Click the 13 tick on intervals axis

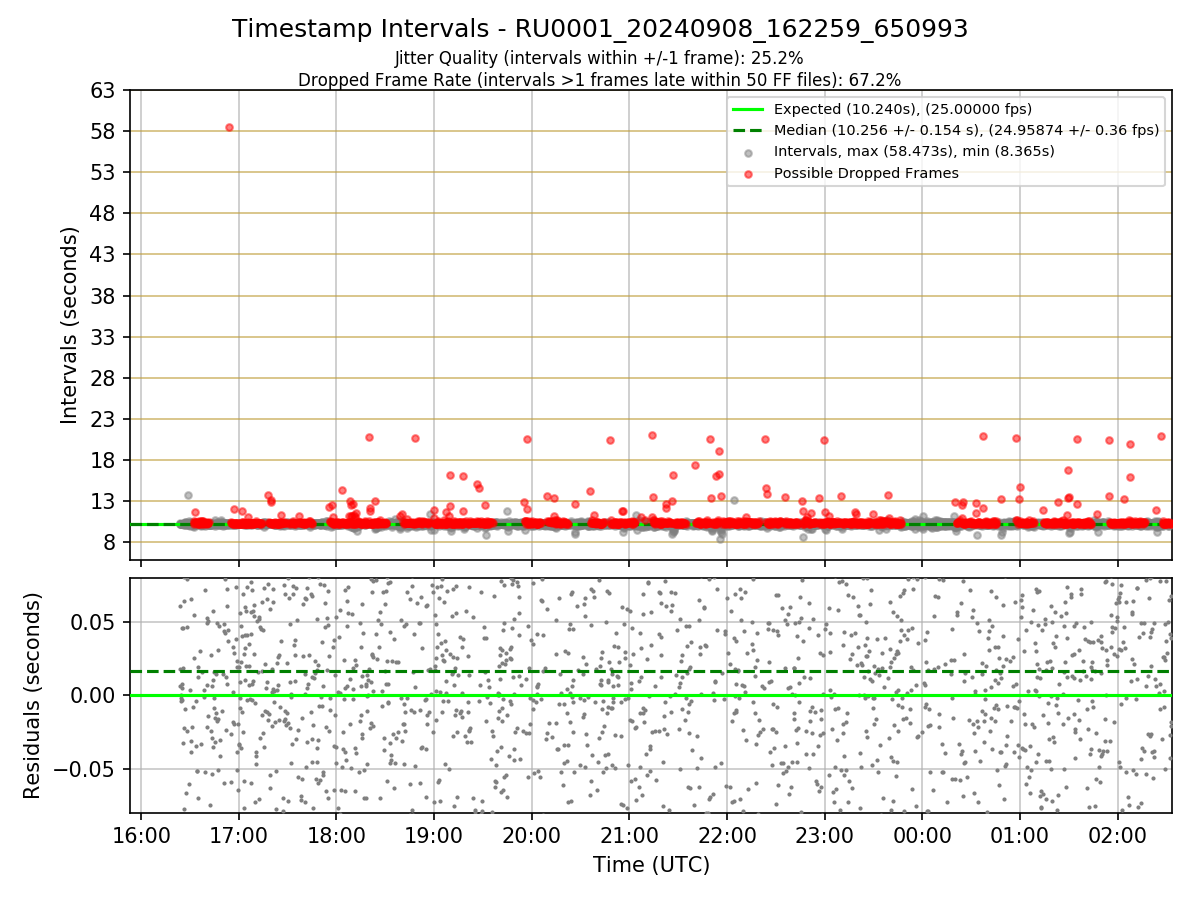105,501
